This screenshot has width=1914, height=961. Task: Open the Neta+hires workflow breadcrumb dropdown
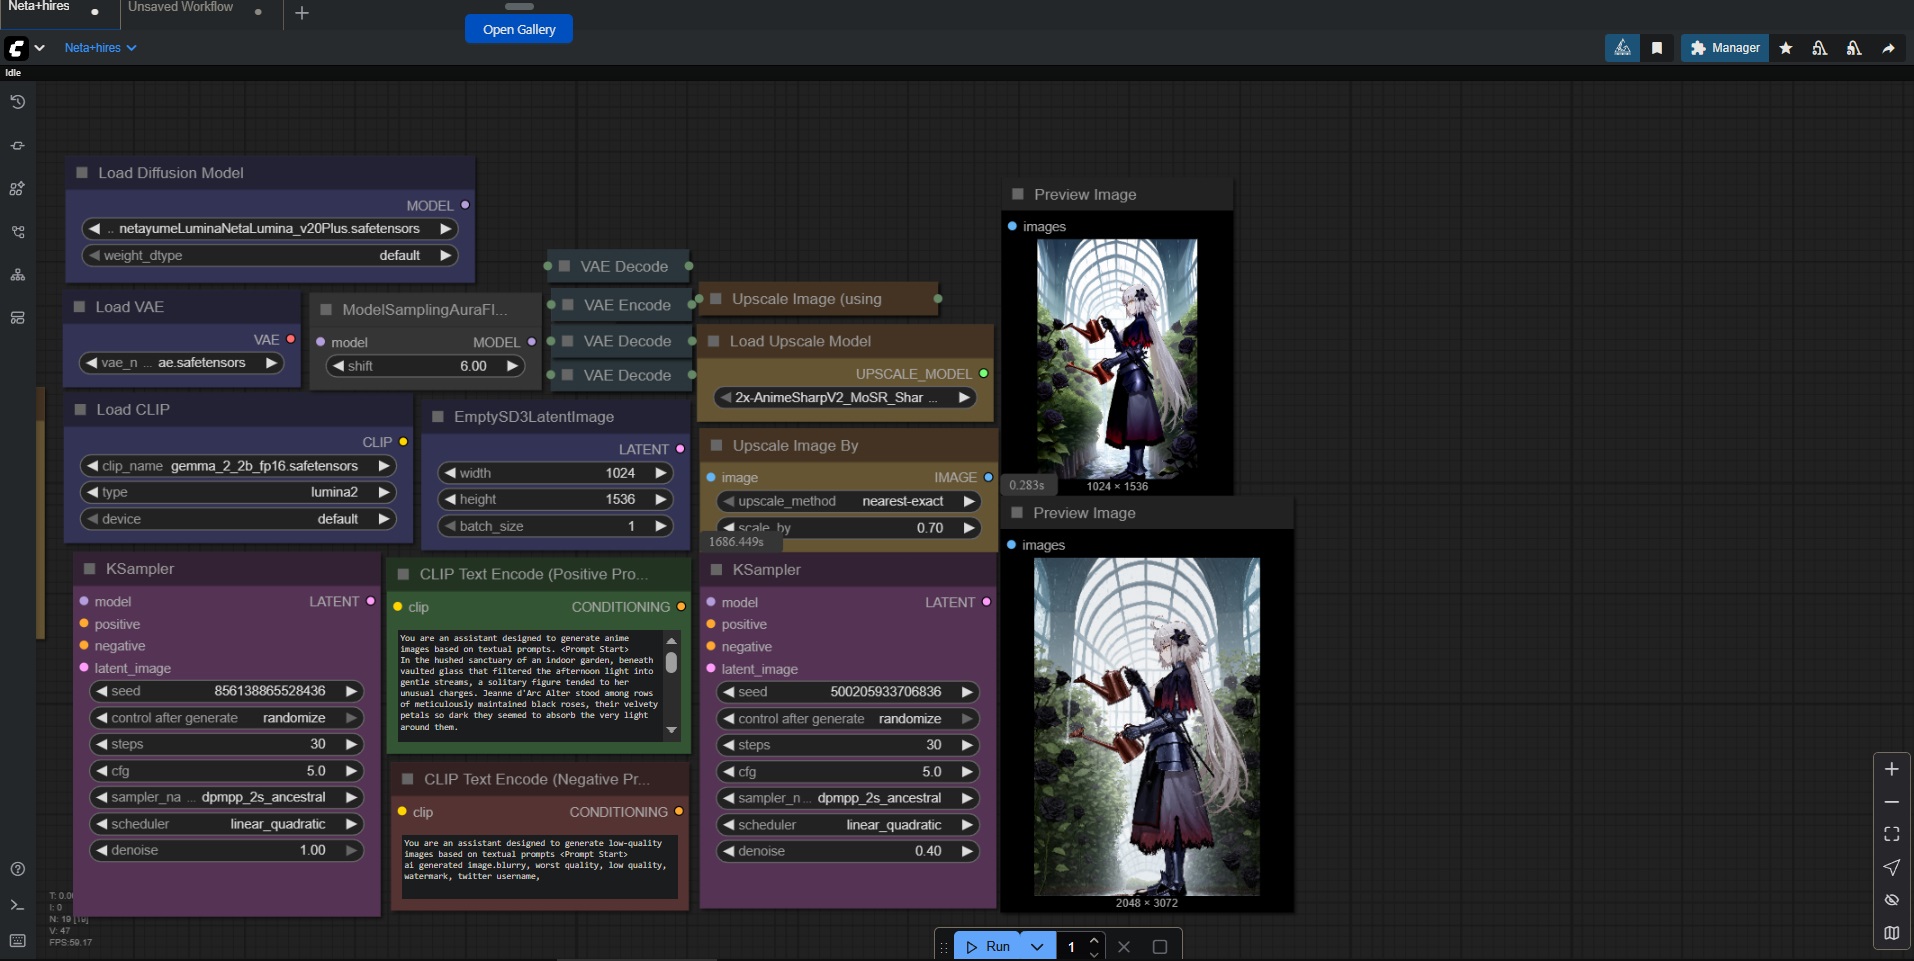click(x=100, y=48)
